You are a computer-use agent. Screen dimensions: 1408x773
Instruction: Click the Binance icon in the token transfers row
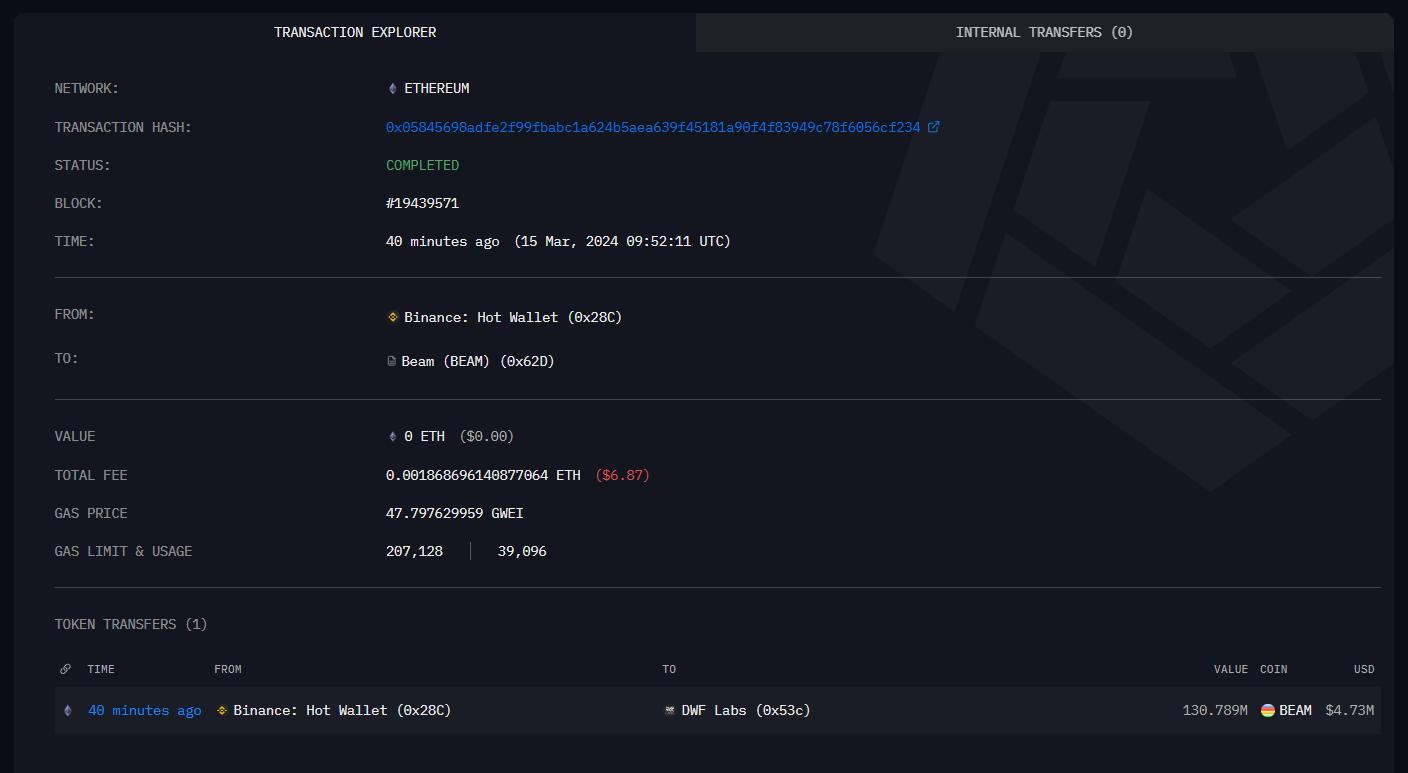[x=222, y=711]
